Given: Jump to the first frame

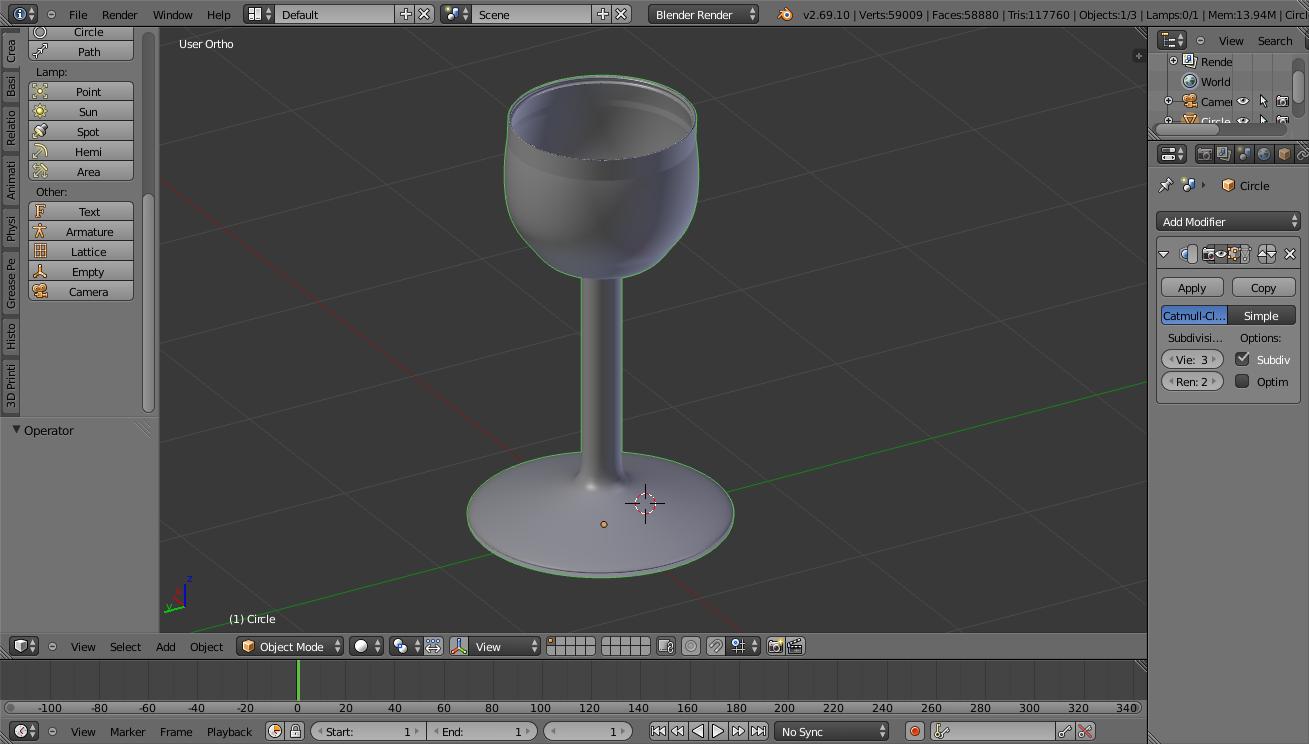Looking at the screenshot, I should click(x=658, y=732).
